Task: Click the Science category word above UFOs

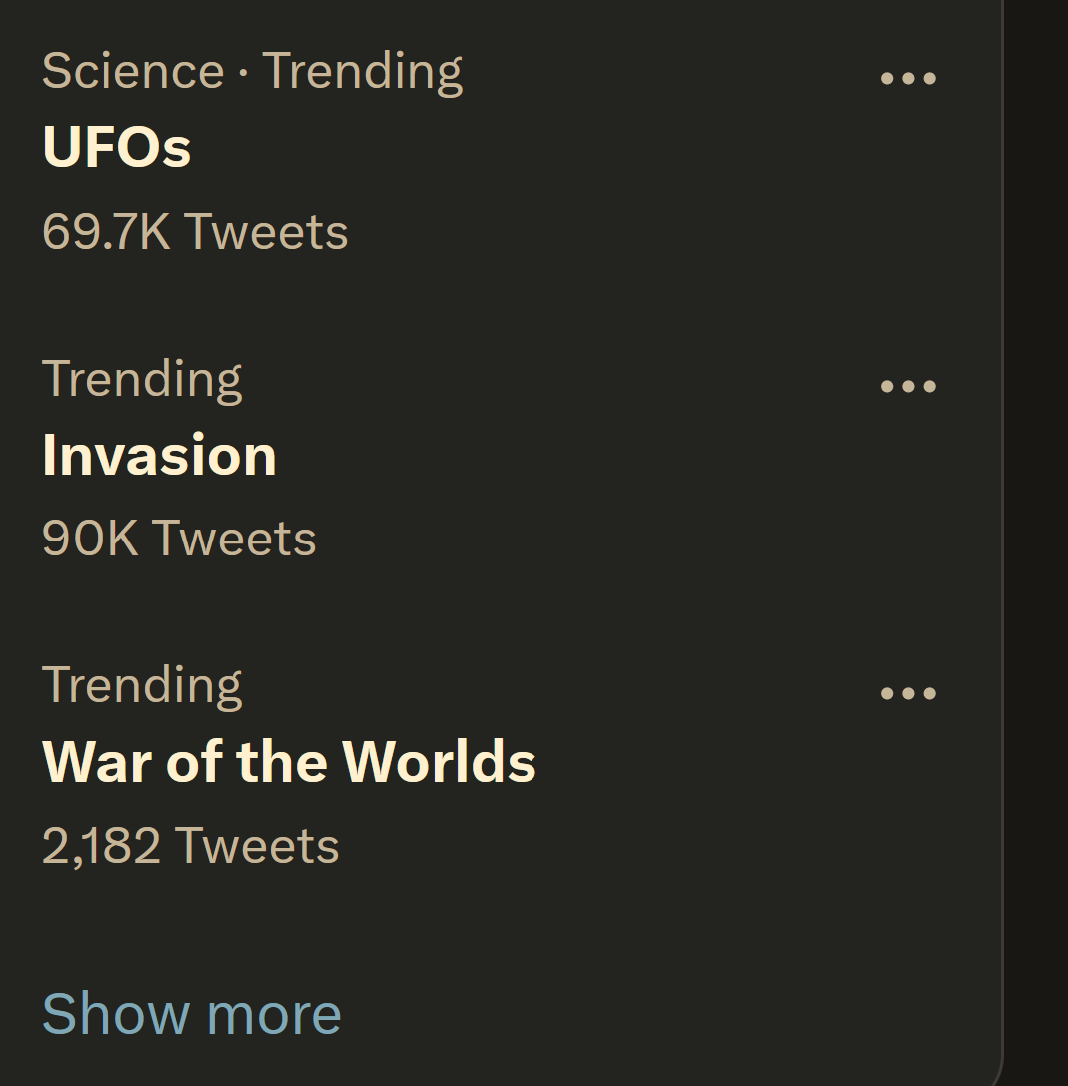Action: point(133,71)
